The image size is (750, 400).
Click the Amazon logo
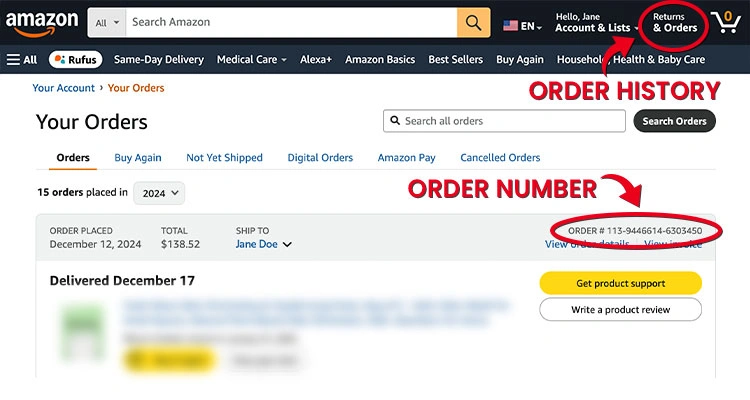(x=42, y=23)
